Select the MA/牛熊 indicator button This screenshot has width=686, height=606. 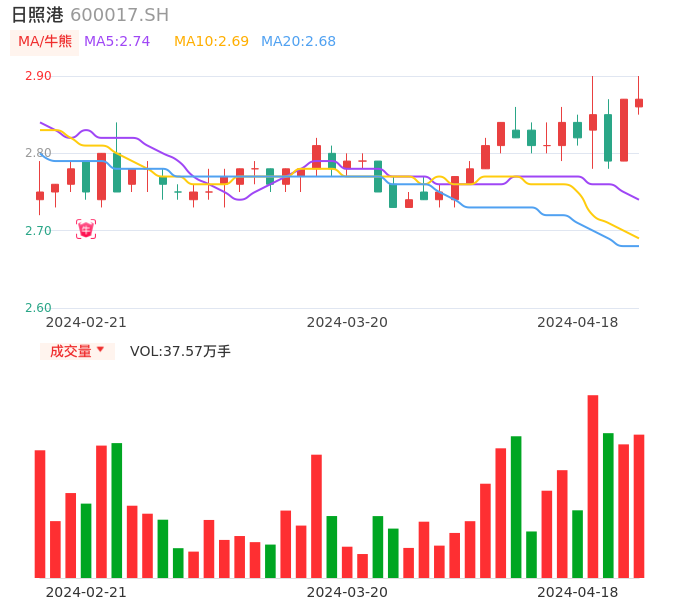coord(45,42)
